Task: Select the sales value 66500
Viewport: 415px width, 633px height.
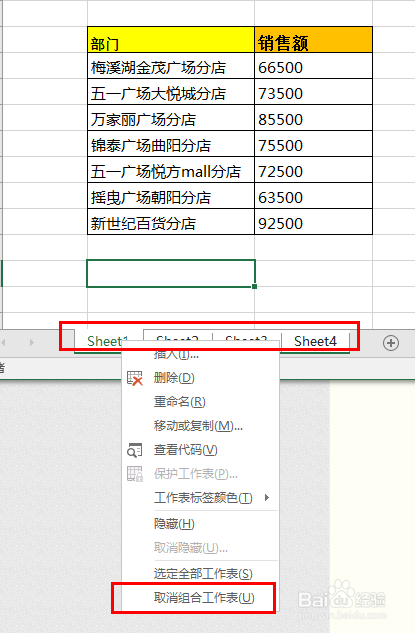Action: pyautogui.click(x=313, y=66)
